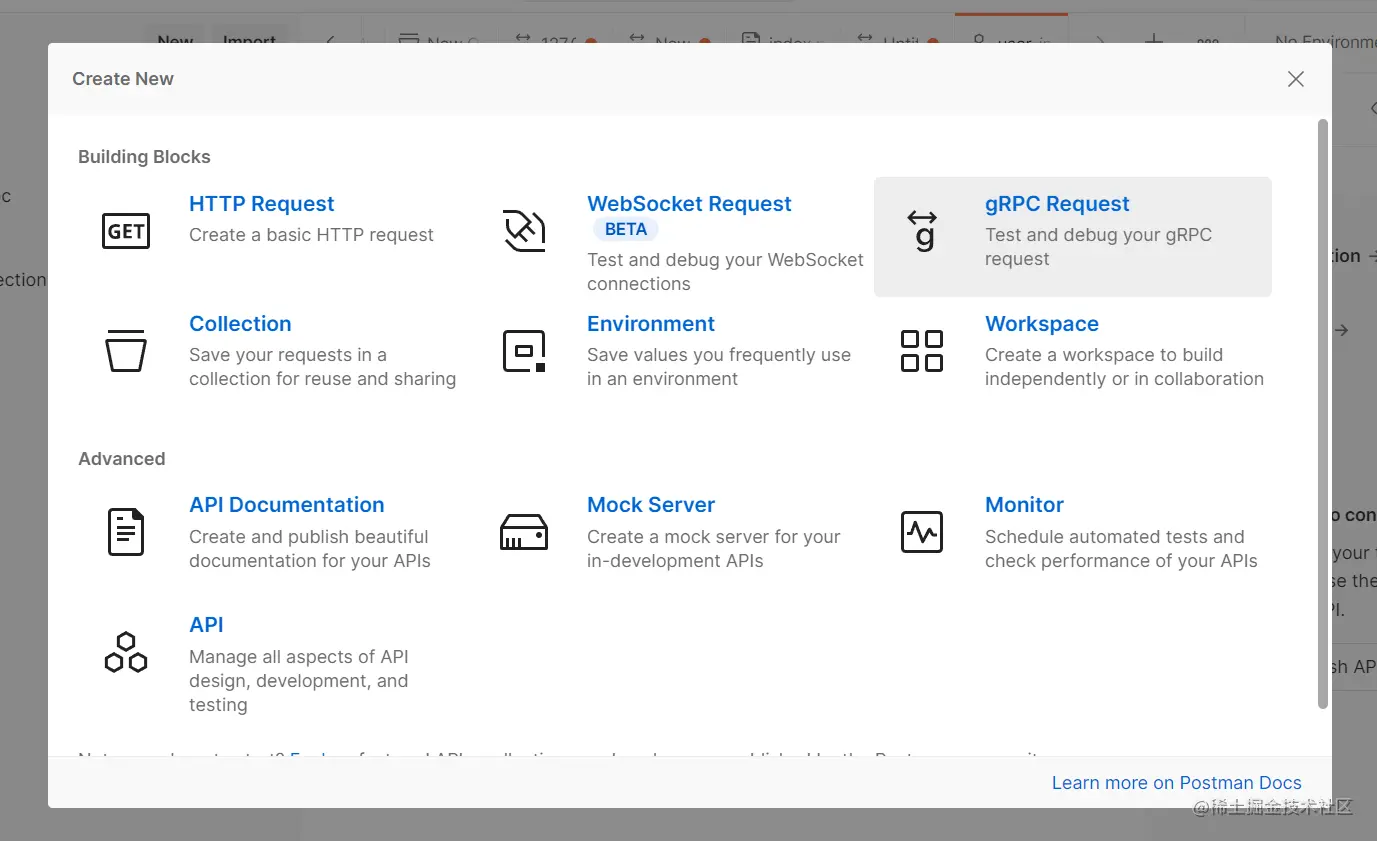The width and height of the screenshot is (1377, 841).
Task: Click the Collection bucket icon
Action: point(126,351)
